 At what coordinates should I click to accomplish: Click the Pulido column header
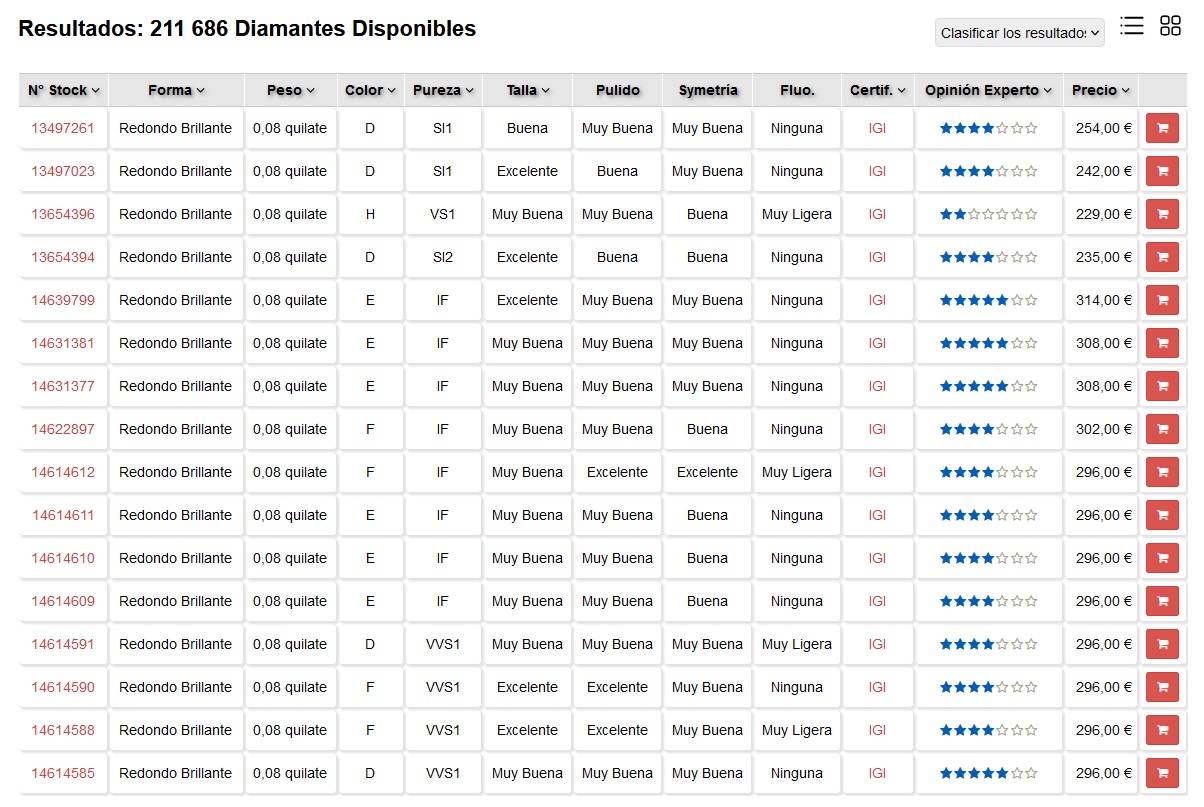point(617,89)
